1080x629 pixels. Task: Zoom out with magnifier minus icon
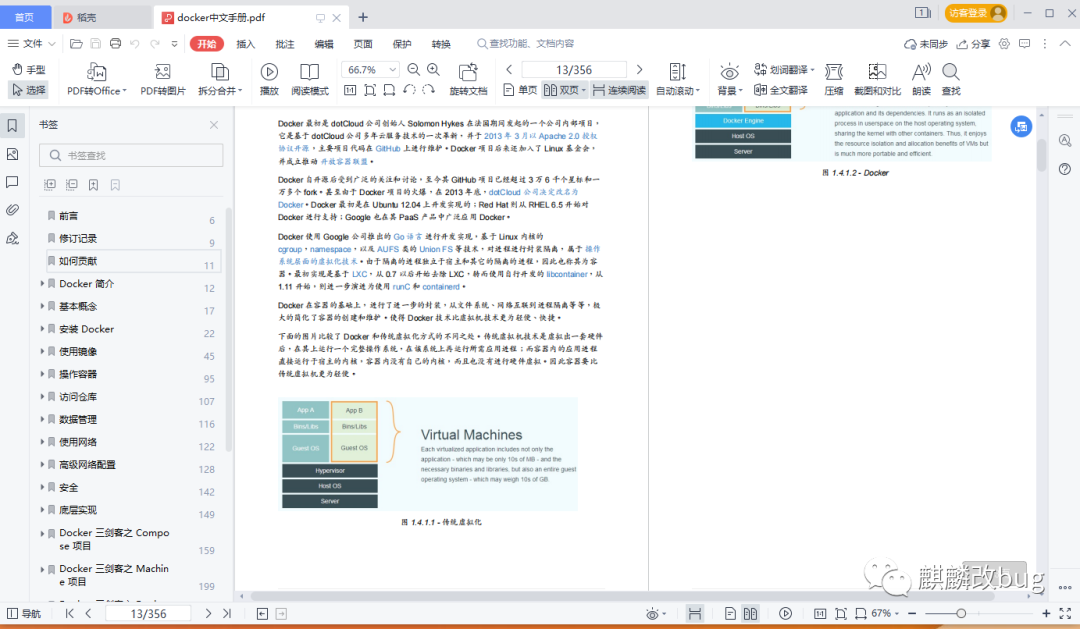413,70
